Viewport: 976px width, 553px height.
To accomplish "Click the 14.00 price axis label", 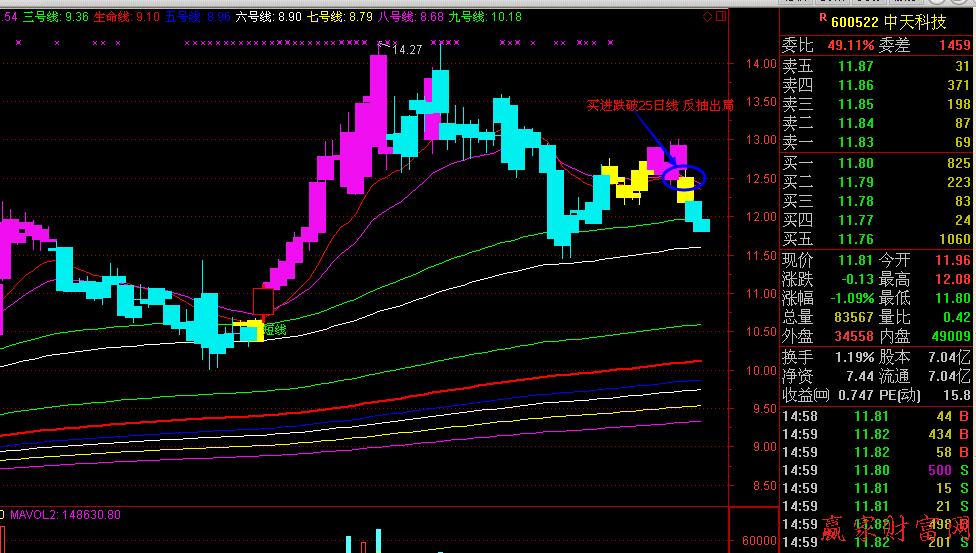I will coord(761,64).
